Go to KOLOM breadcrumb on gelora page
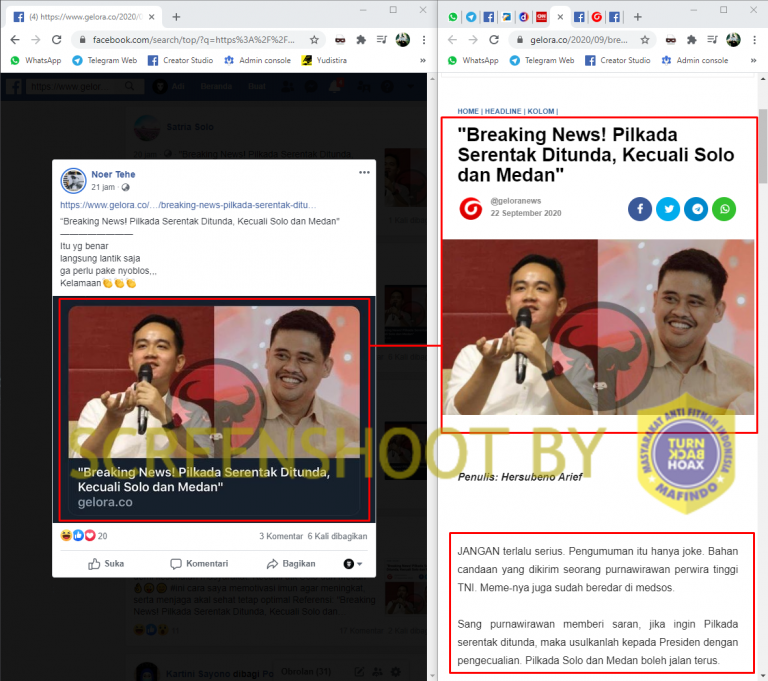768x681 pixels. 541,111
